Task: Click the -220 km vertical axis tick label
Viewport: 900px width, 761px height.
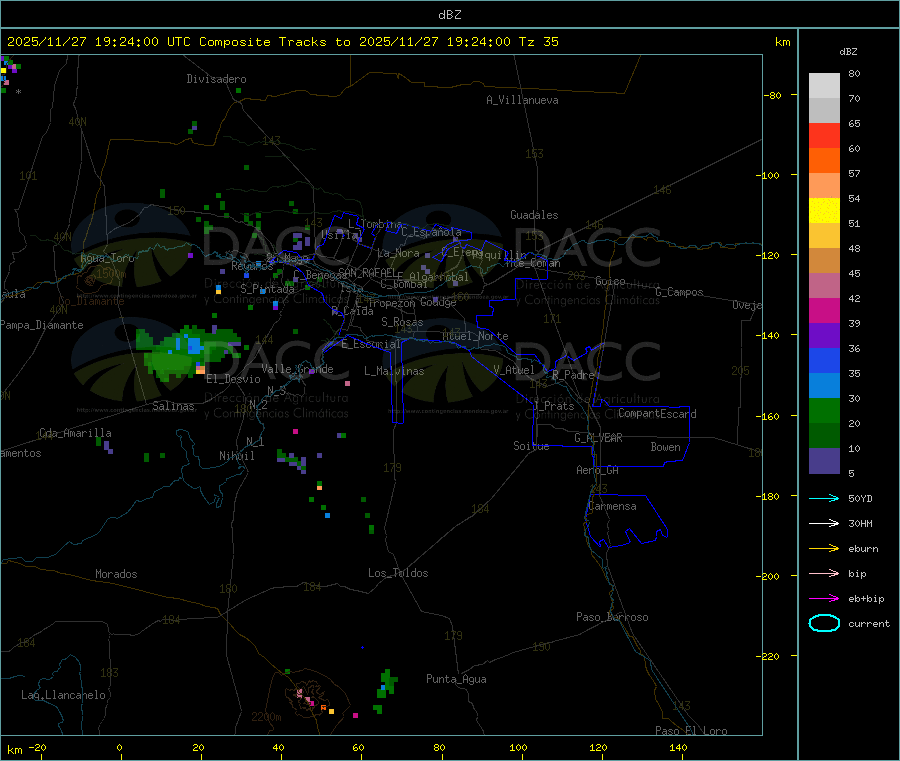Action: 770,656
